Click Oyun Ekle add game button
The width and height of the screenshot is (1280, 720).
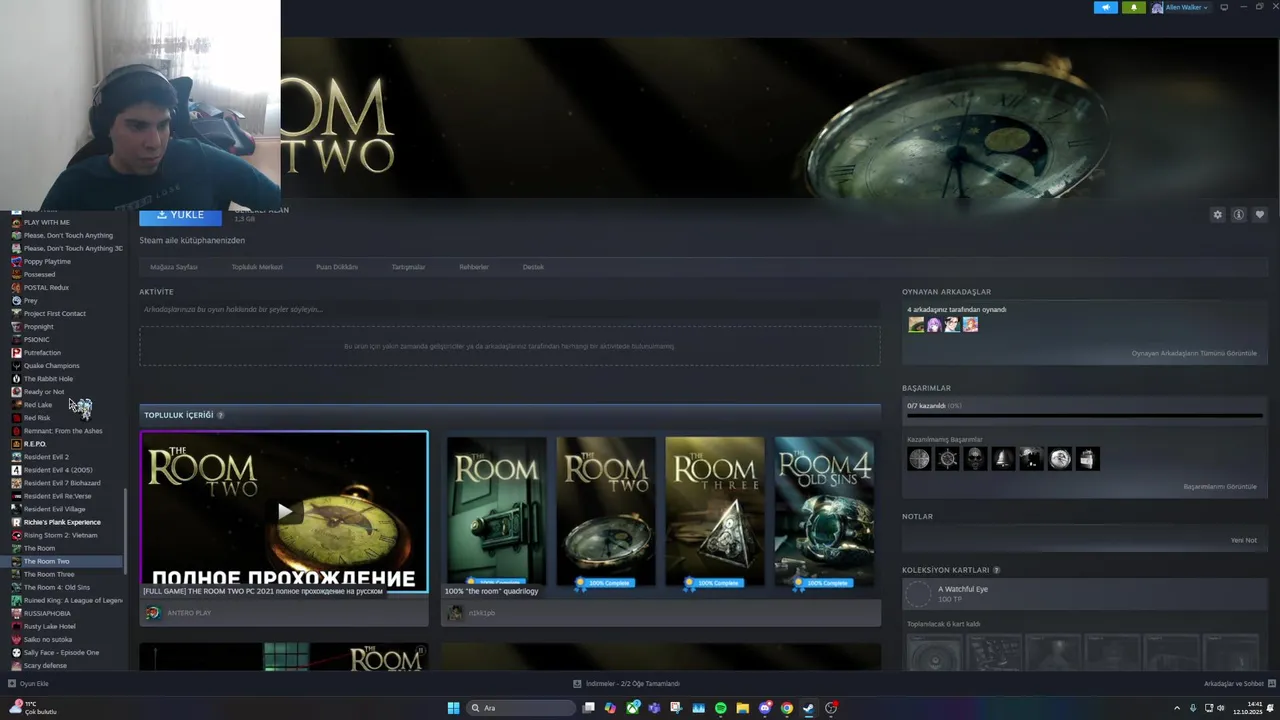coord(28,684)
